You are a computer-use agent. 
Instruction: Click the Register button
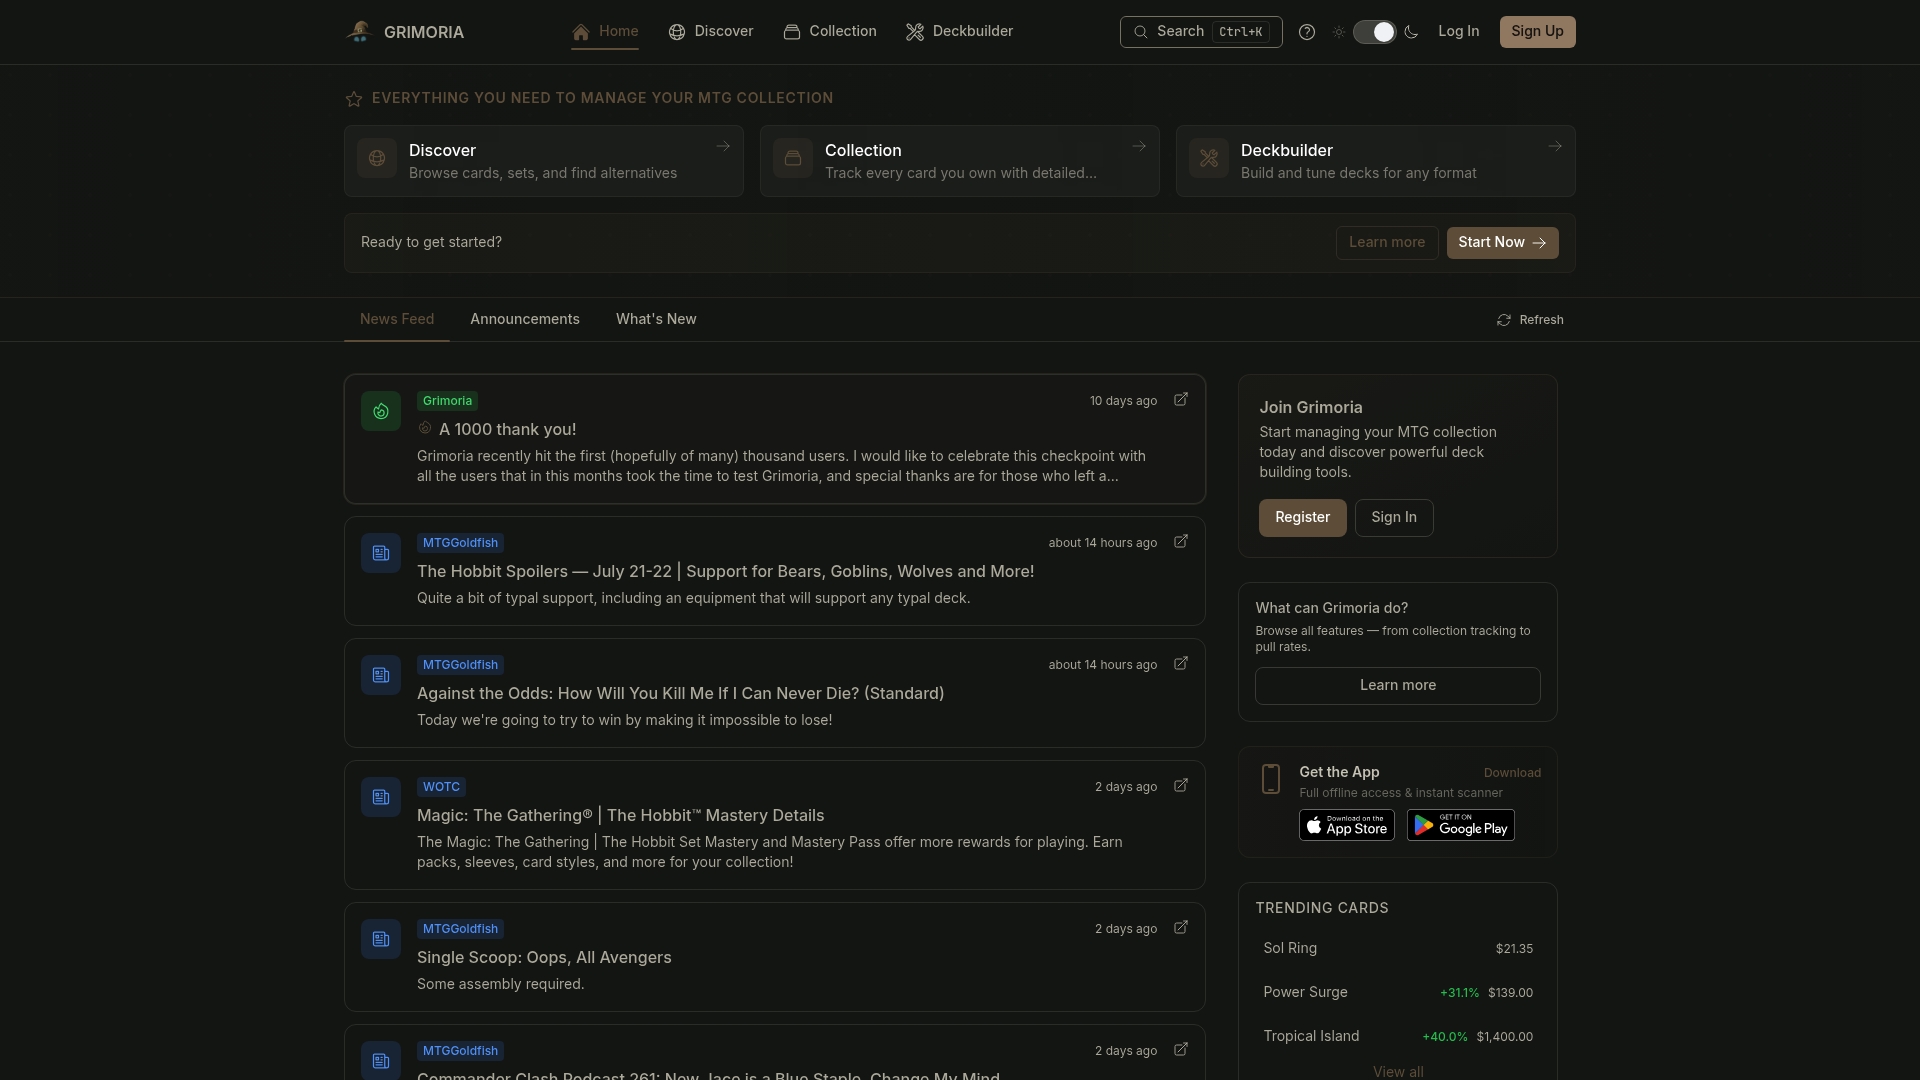(x=1302, y=518)
